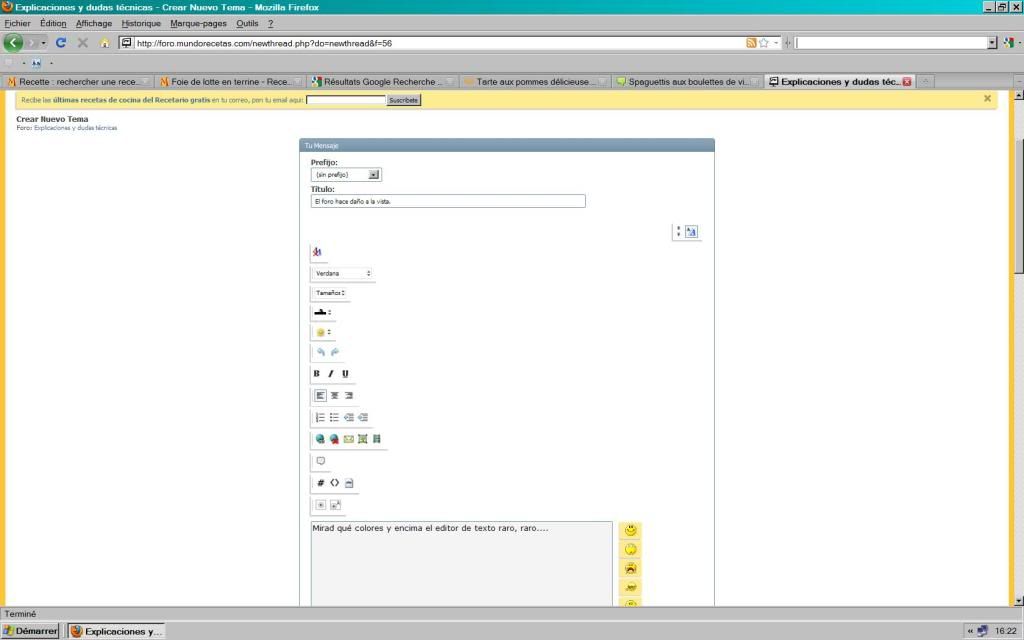
Task: Switch to the Résultats Google Recherche tab
Action: click(x=383, y=82)
